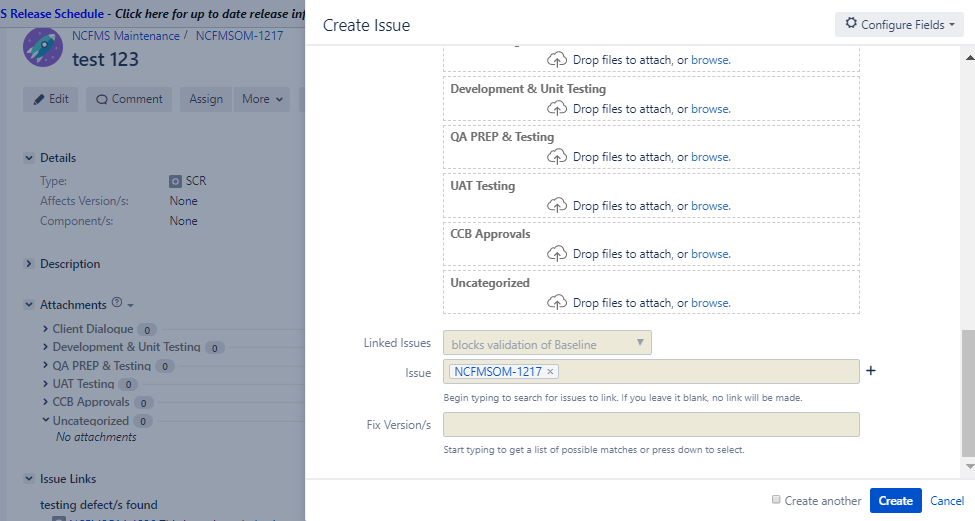Viewport: 975px width, 521px height.
Task: Open the Attachments options dropdown arrow
Action: pos(131,305)
